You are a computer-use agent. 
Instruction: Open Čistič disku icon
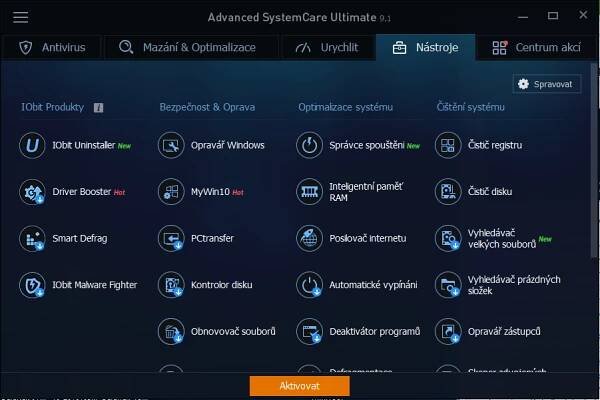pos(448,192)
